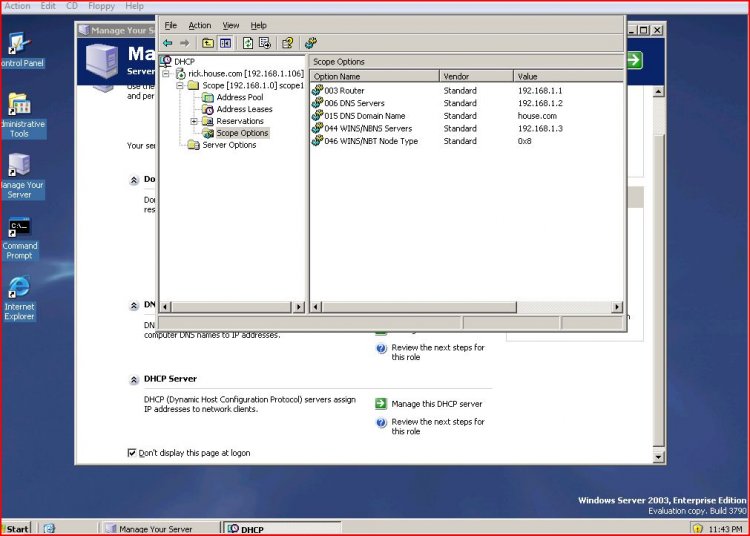Expand the Reservations tree node
750x536 pixels.
(194, 121)
